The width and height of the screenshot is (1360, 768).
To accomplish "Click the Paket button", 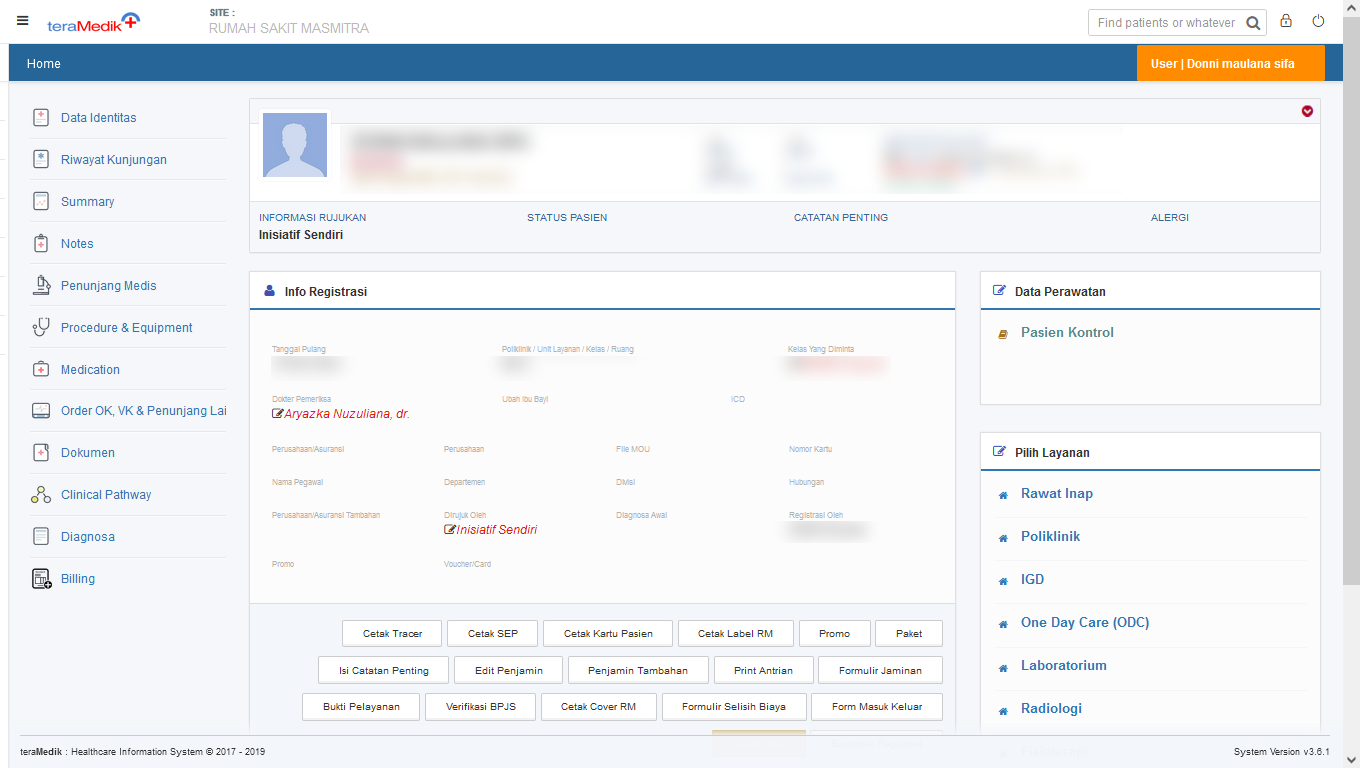I will (x=909, y=633).
